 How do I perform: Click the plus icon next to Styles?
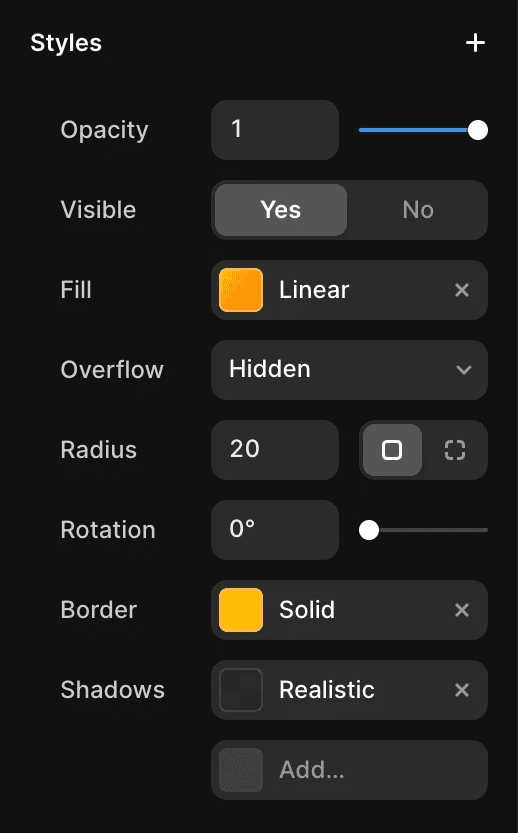pos(475,43)
